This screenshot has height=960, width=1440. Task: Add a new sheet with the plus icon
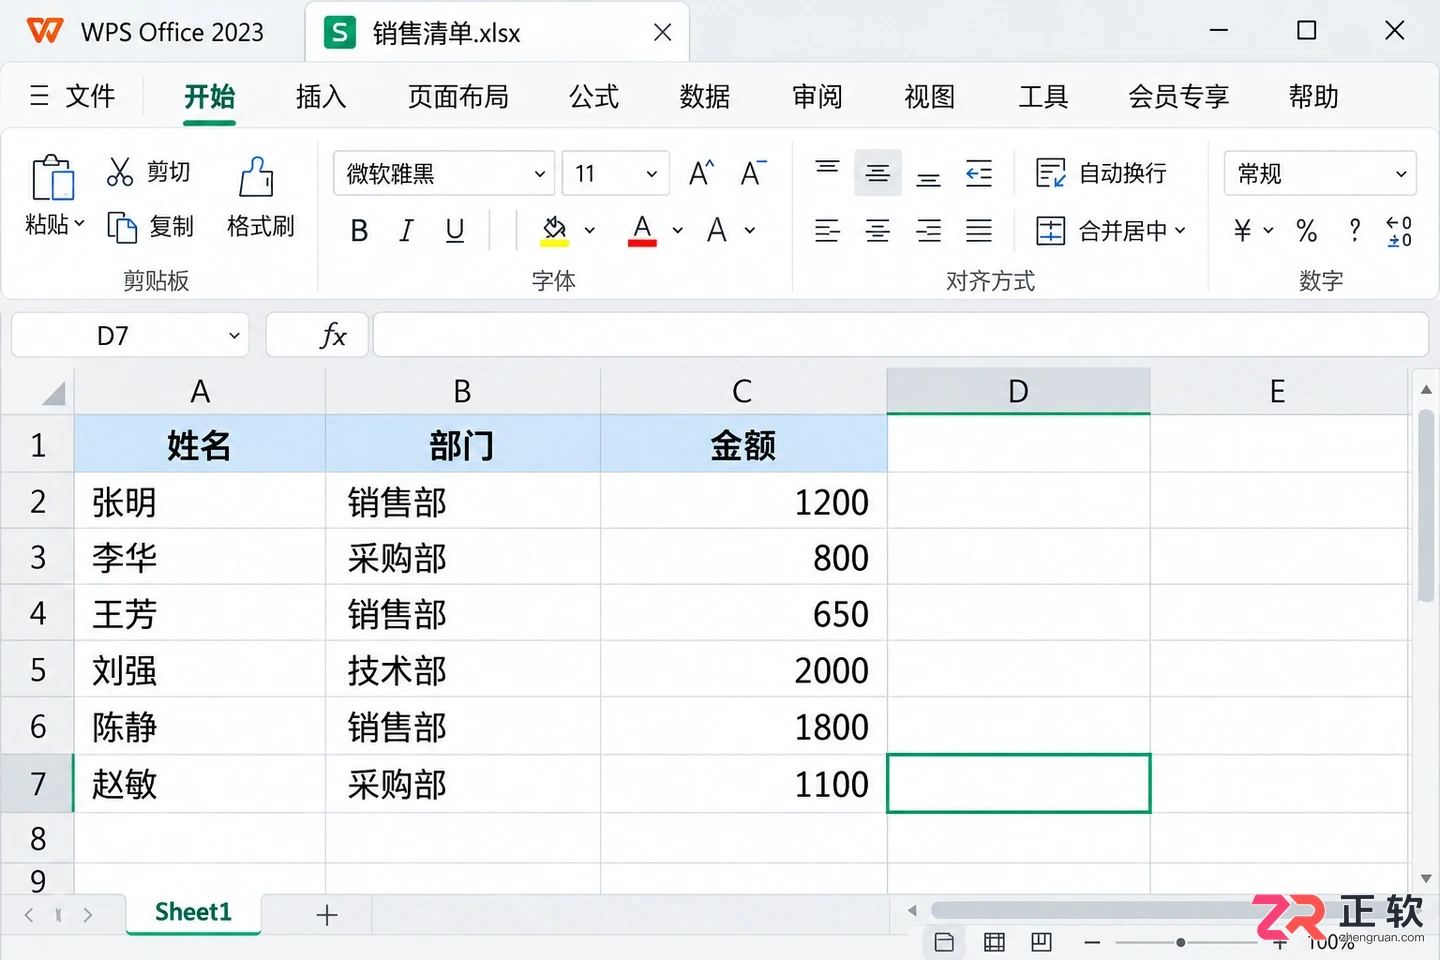click(x=327, y=914)
